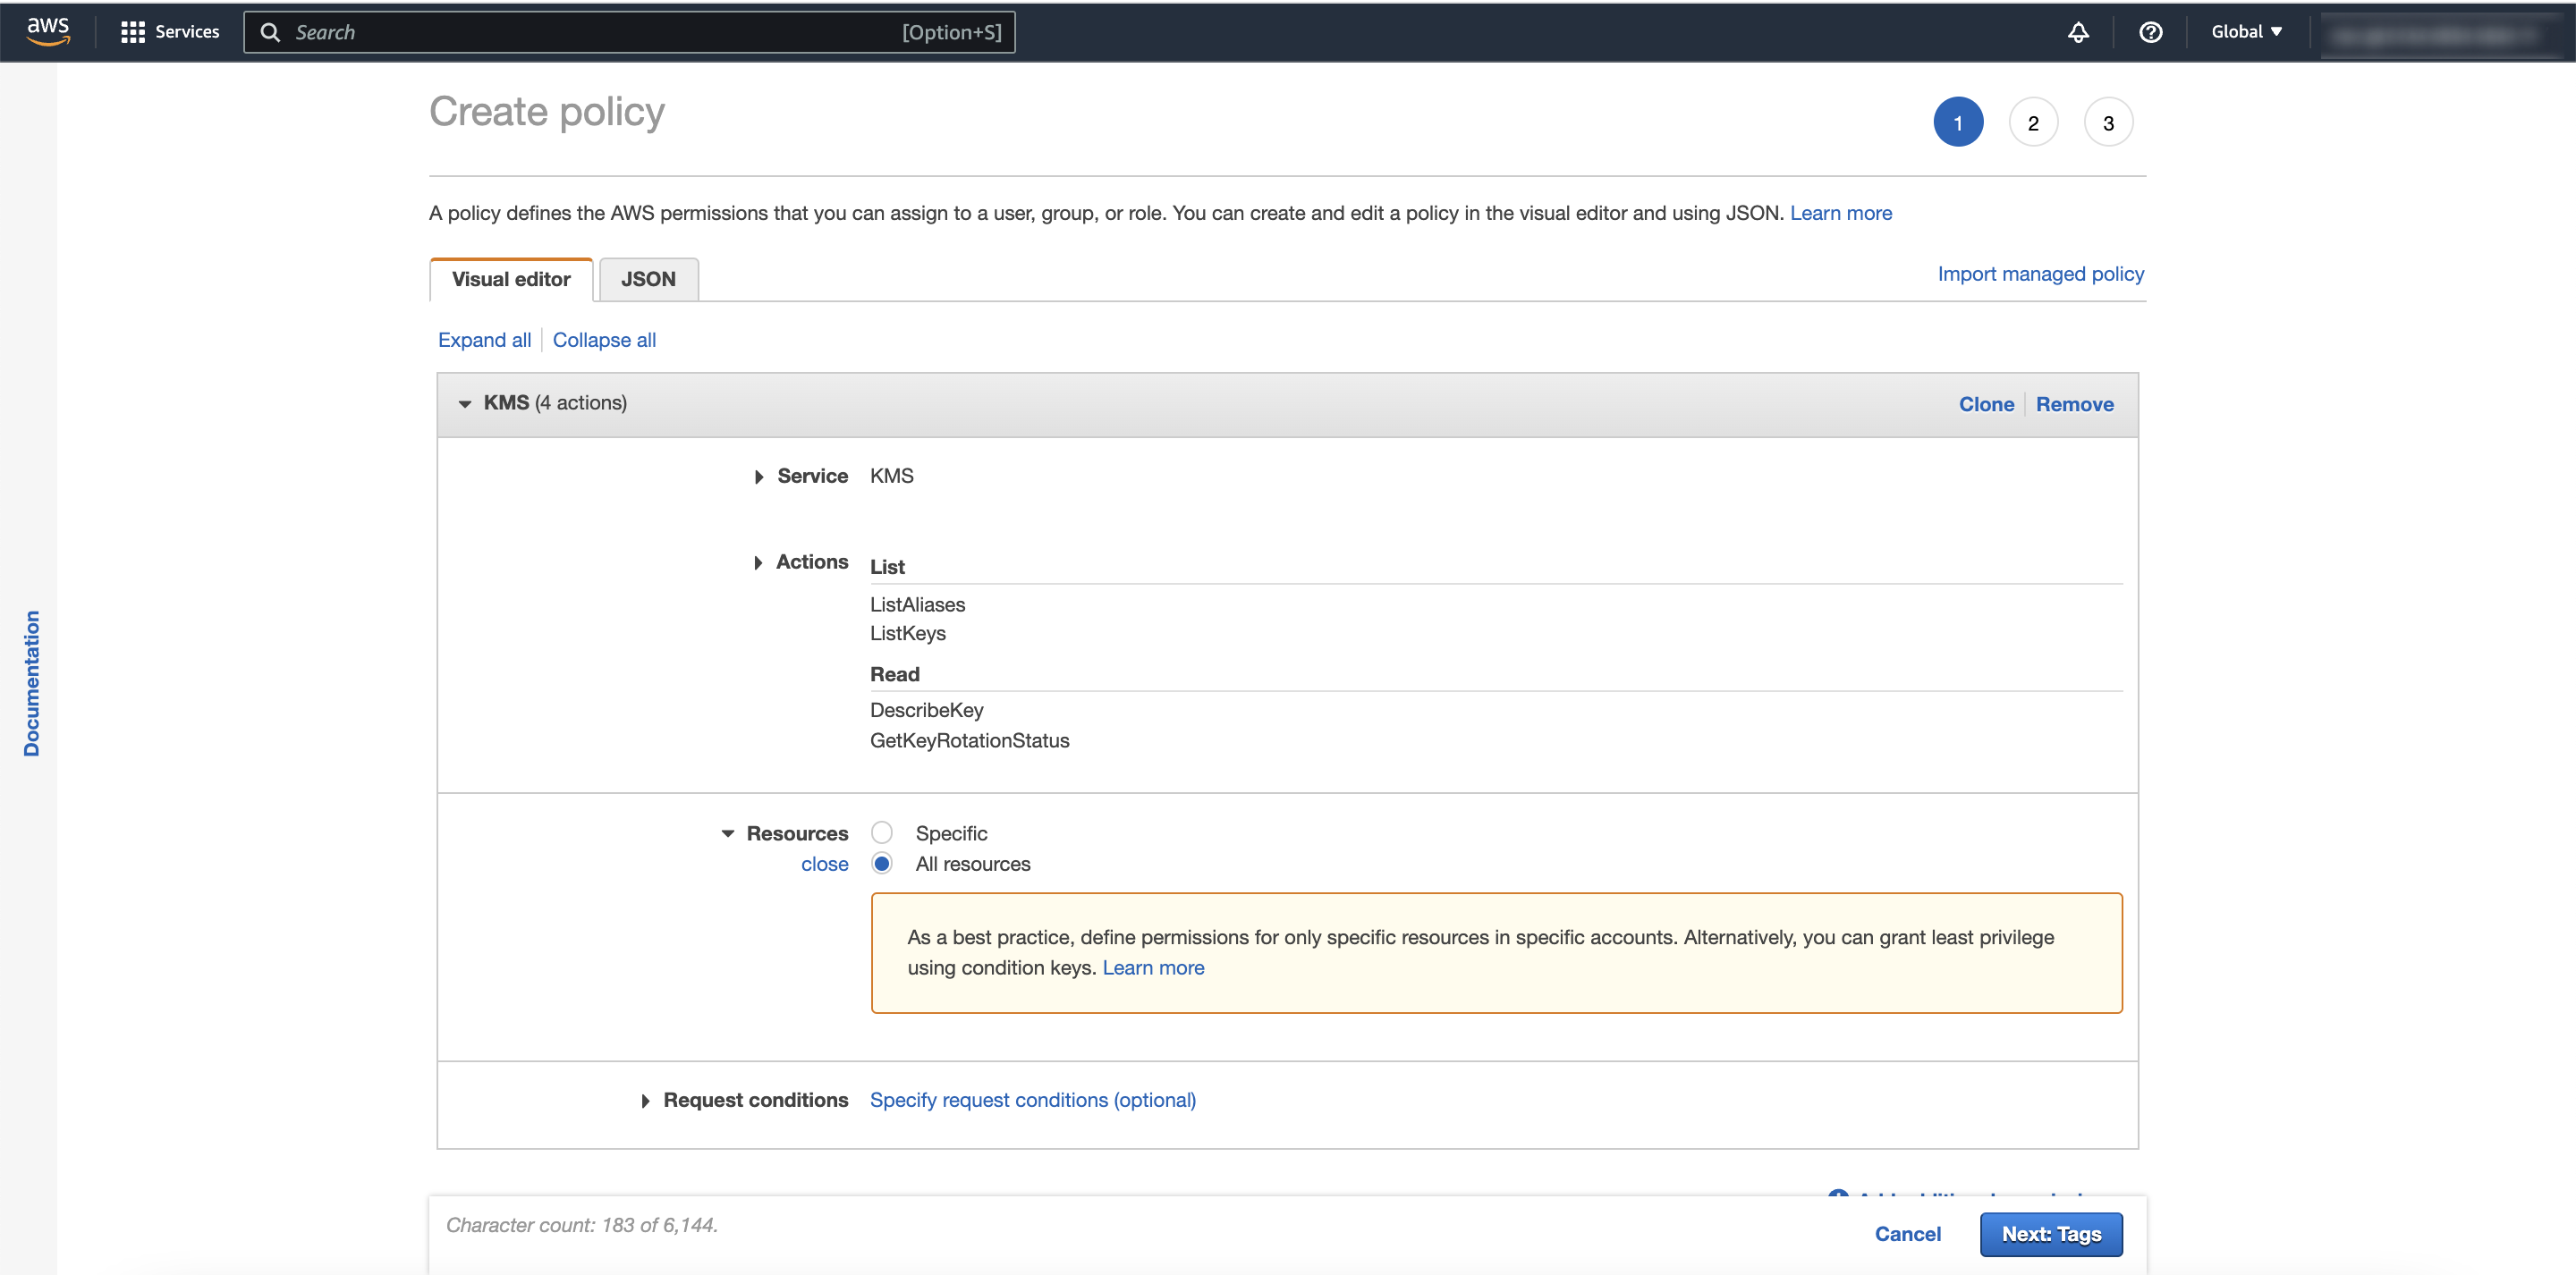The image size is (2576, 1275).
Task: Click the List actions heading
Action: tap(887, 567)
